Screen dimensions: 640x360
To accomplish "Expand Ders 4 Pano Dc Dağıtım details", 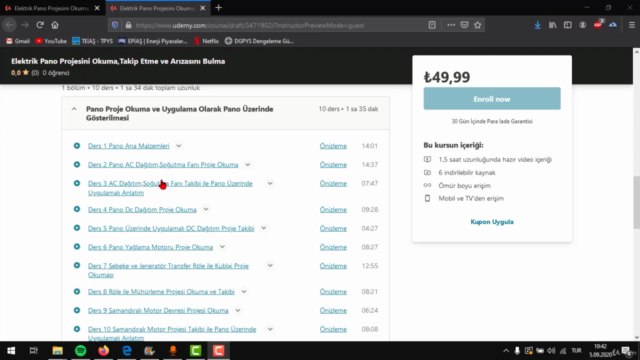I will tap(206, 209).
